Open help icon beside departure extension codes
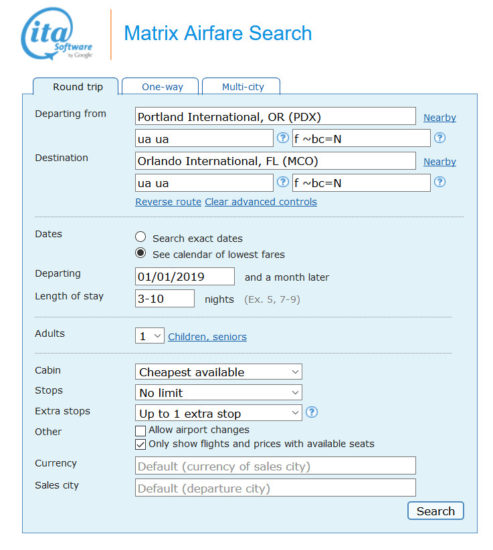This screenshot has width=493, height=550. point(440,138)
